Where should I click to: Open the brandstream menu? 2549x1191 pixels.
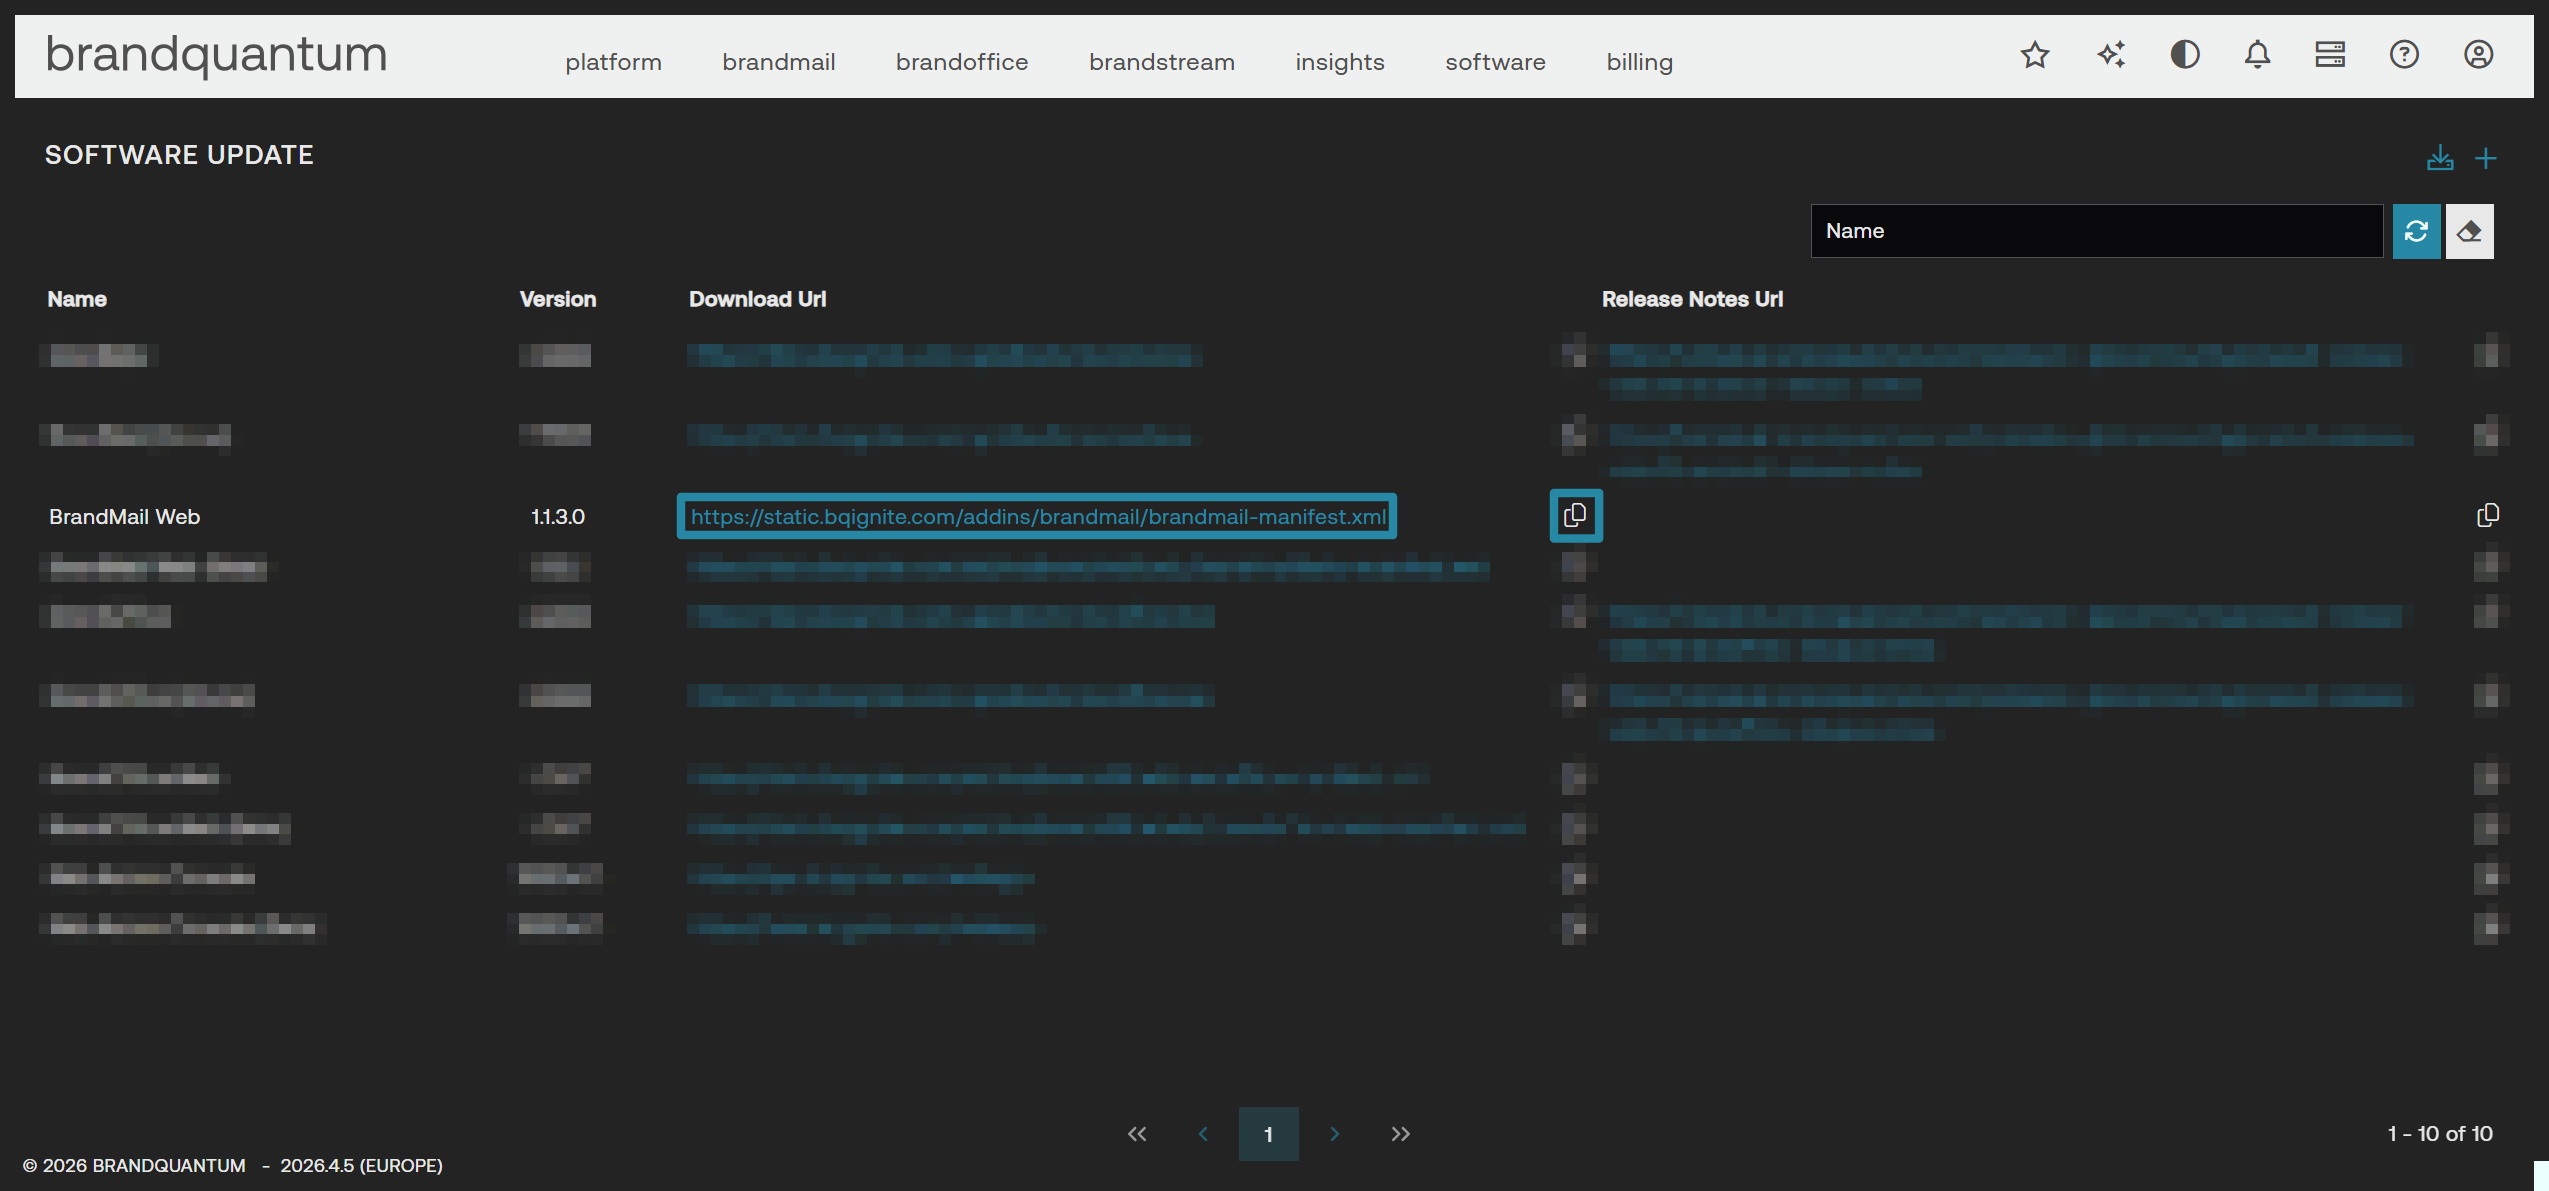tap(1161, 62)
